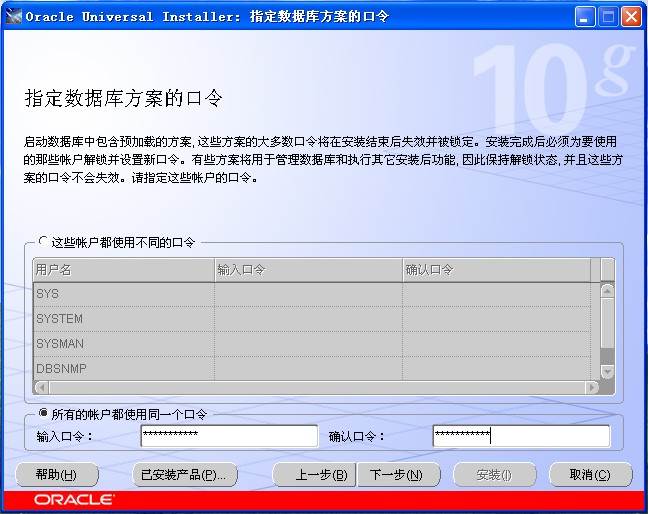The width and height of the screenshot is (648, 514).
Task: Click the table's scroll left arrow
Action: click(x=42, y=388)
